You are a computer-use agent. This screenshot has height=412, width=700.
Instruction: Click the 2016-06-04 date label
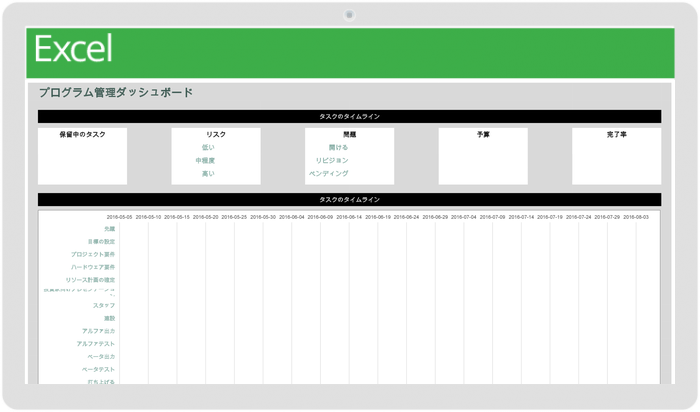tap(292, 217)
